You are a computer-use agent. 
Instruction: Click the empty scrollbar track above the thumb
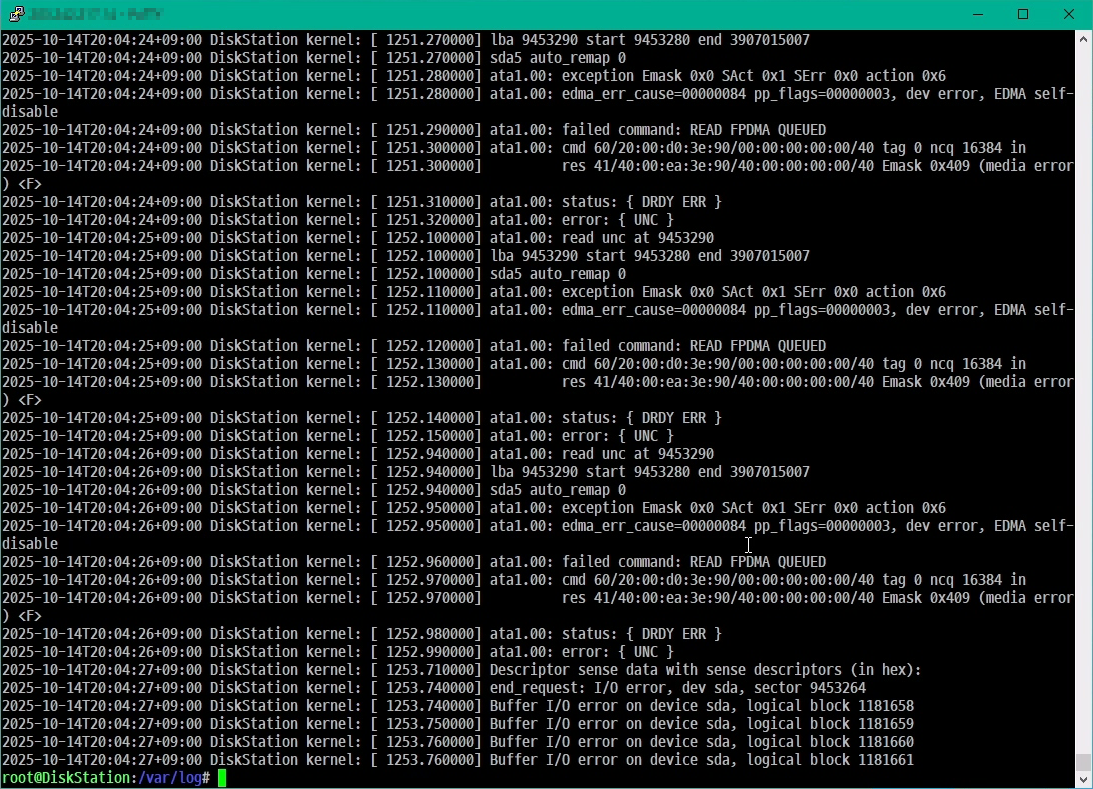(1083, 400)
